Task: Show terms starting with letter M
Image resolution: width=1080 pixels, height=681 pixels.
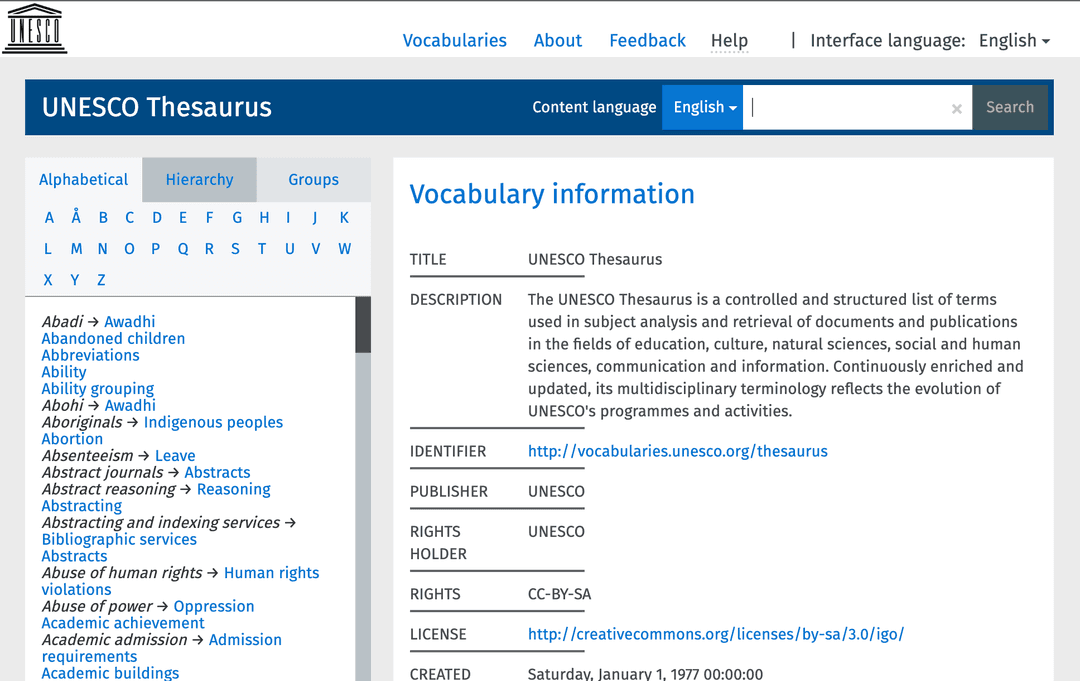Action: (x=76, y=249)
